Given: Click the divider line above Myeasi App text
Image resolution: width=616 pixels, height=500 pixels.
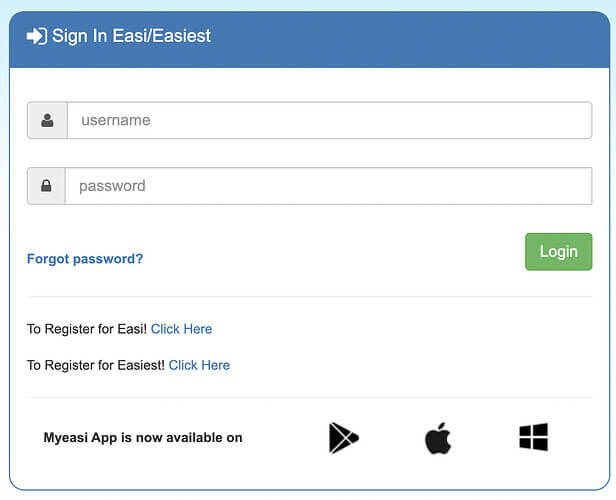Looking at the screenshot, I should coord(309,397).
